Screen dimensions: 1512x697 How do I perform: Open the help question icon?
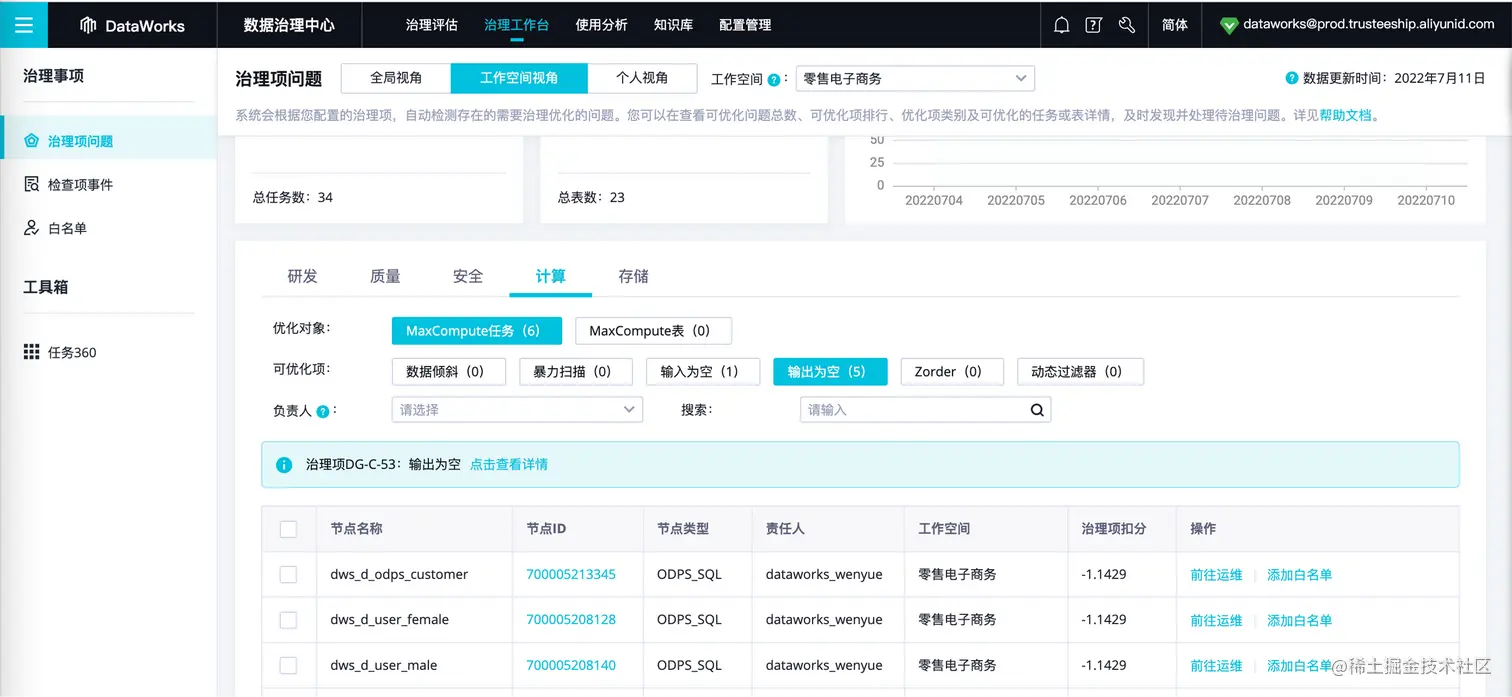1094,25
